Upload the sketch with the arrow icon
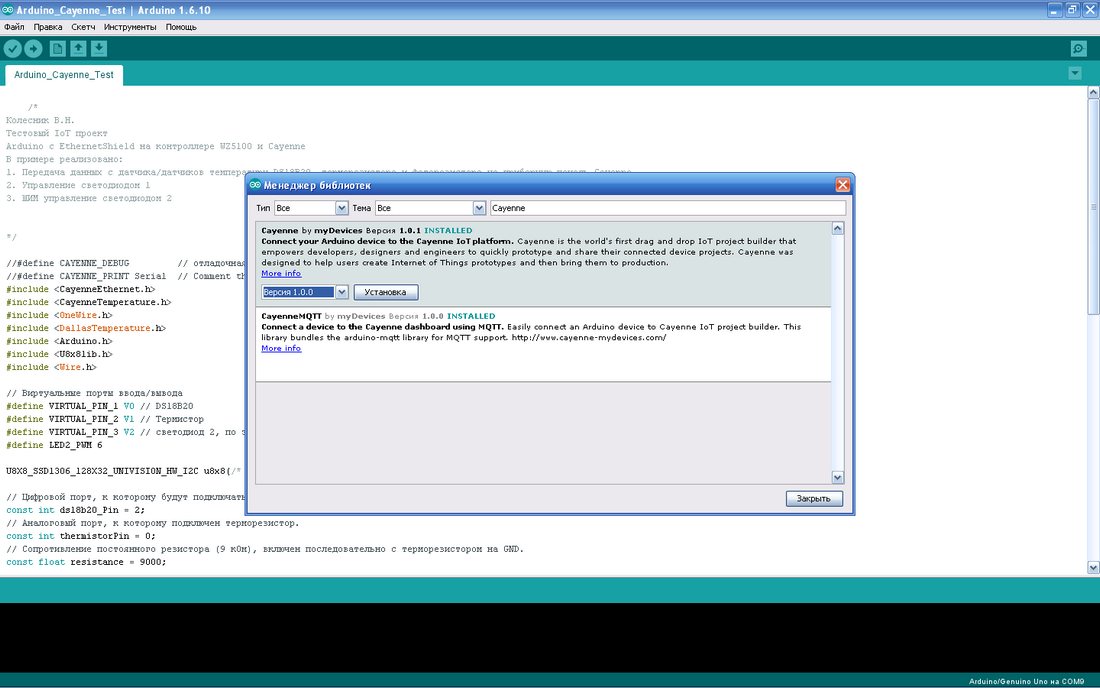1100x688 pixels. click(33, 48)
